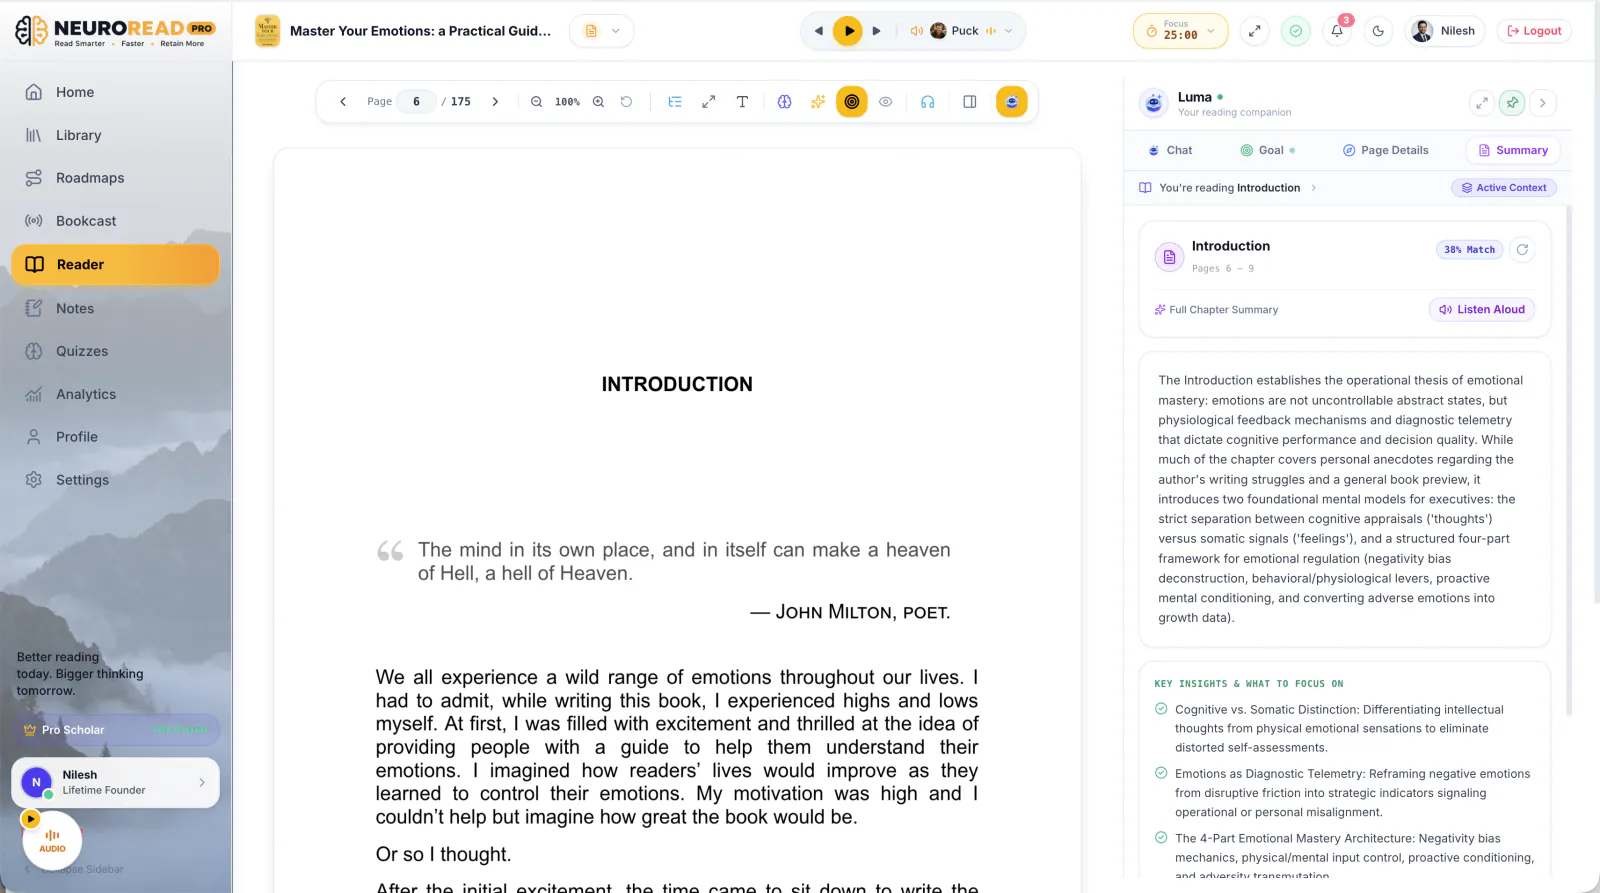Expand the Luma panel with arrows icon

click(x=1482, y=103)
